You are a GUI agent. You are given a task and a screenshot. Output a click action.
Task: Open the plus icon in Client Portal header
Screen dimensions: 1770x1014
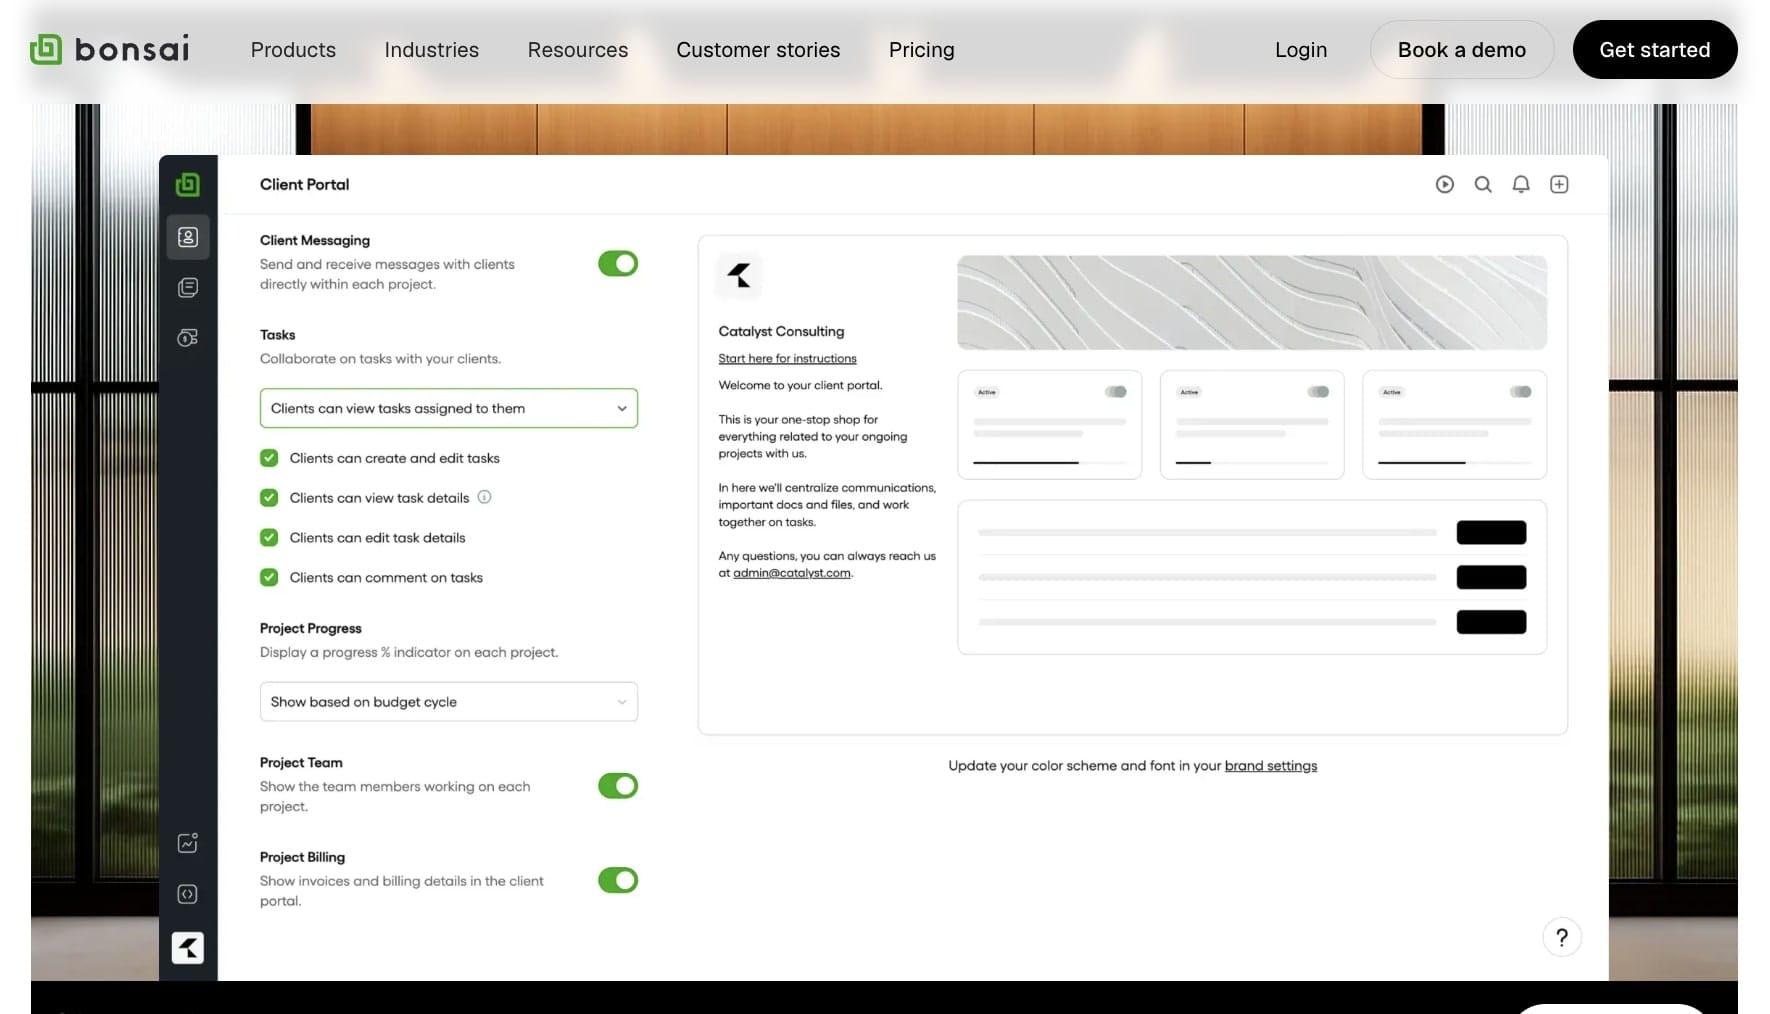click(1559, 184)
